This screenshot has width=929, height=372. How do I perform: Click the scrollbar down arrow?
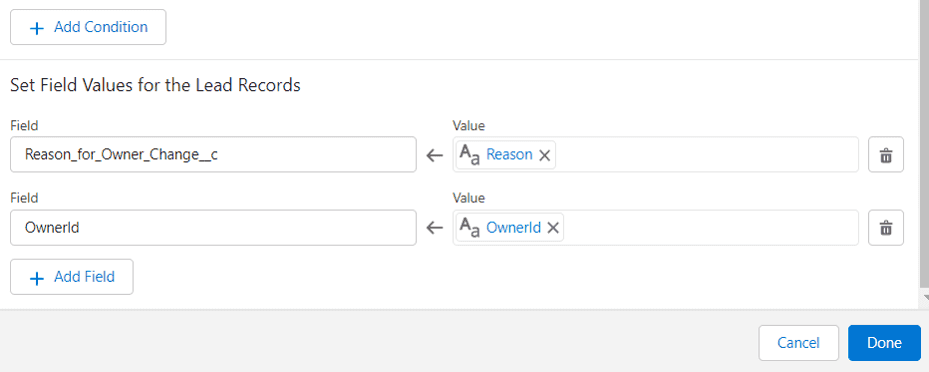tap(924, 297)
